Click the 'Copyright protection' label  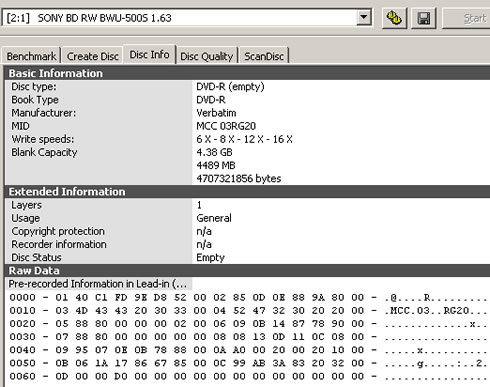[58, 231]
